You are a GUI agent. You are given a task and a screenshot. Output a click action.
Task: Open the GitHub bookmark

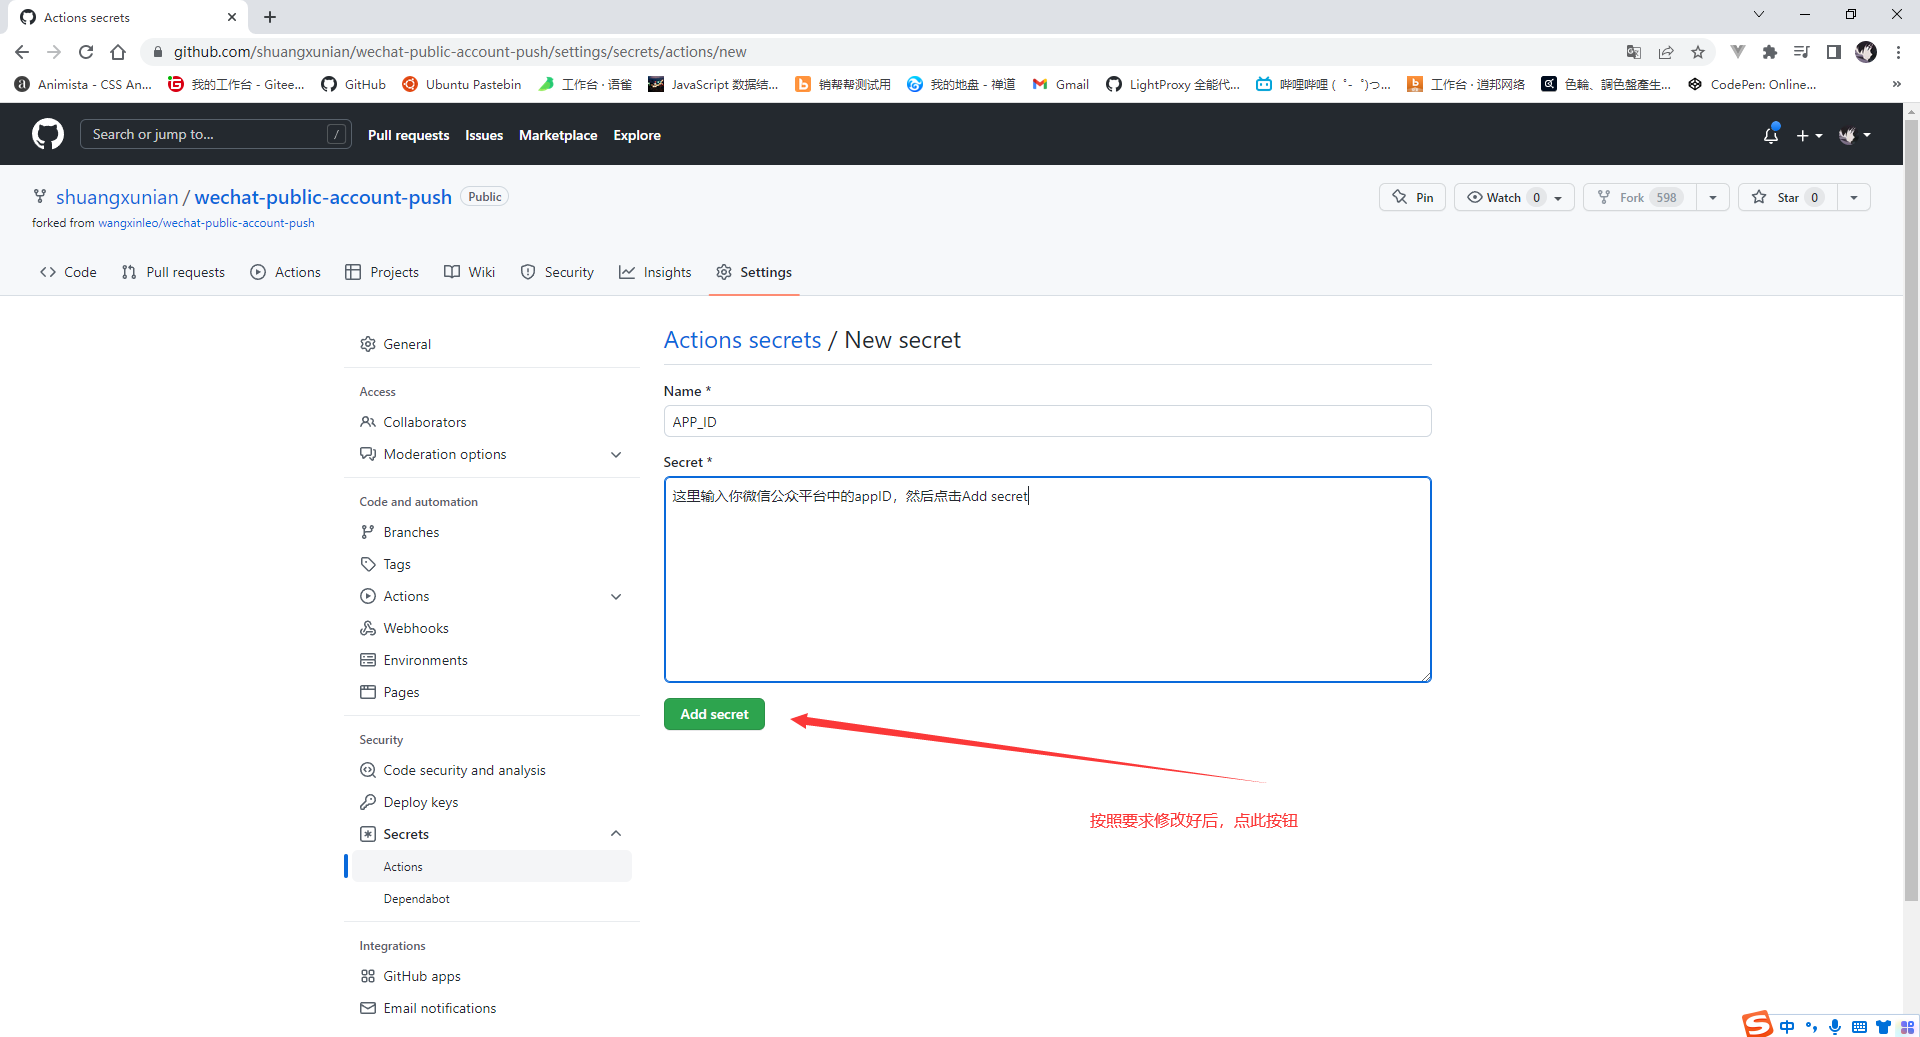[354, 84]
